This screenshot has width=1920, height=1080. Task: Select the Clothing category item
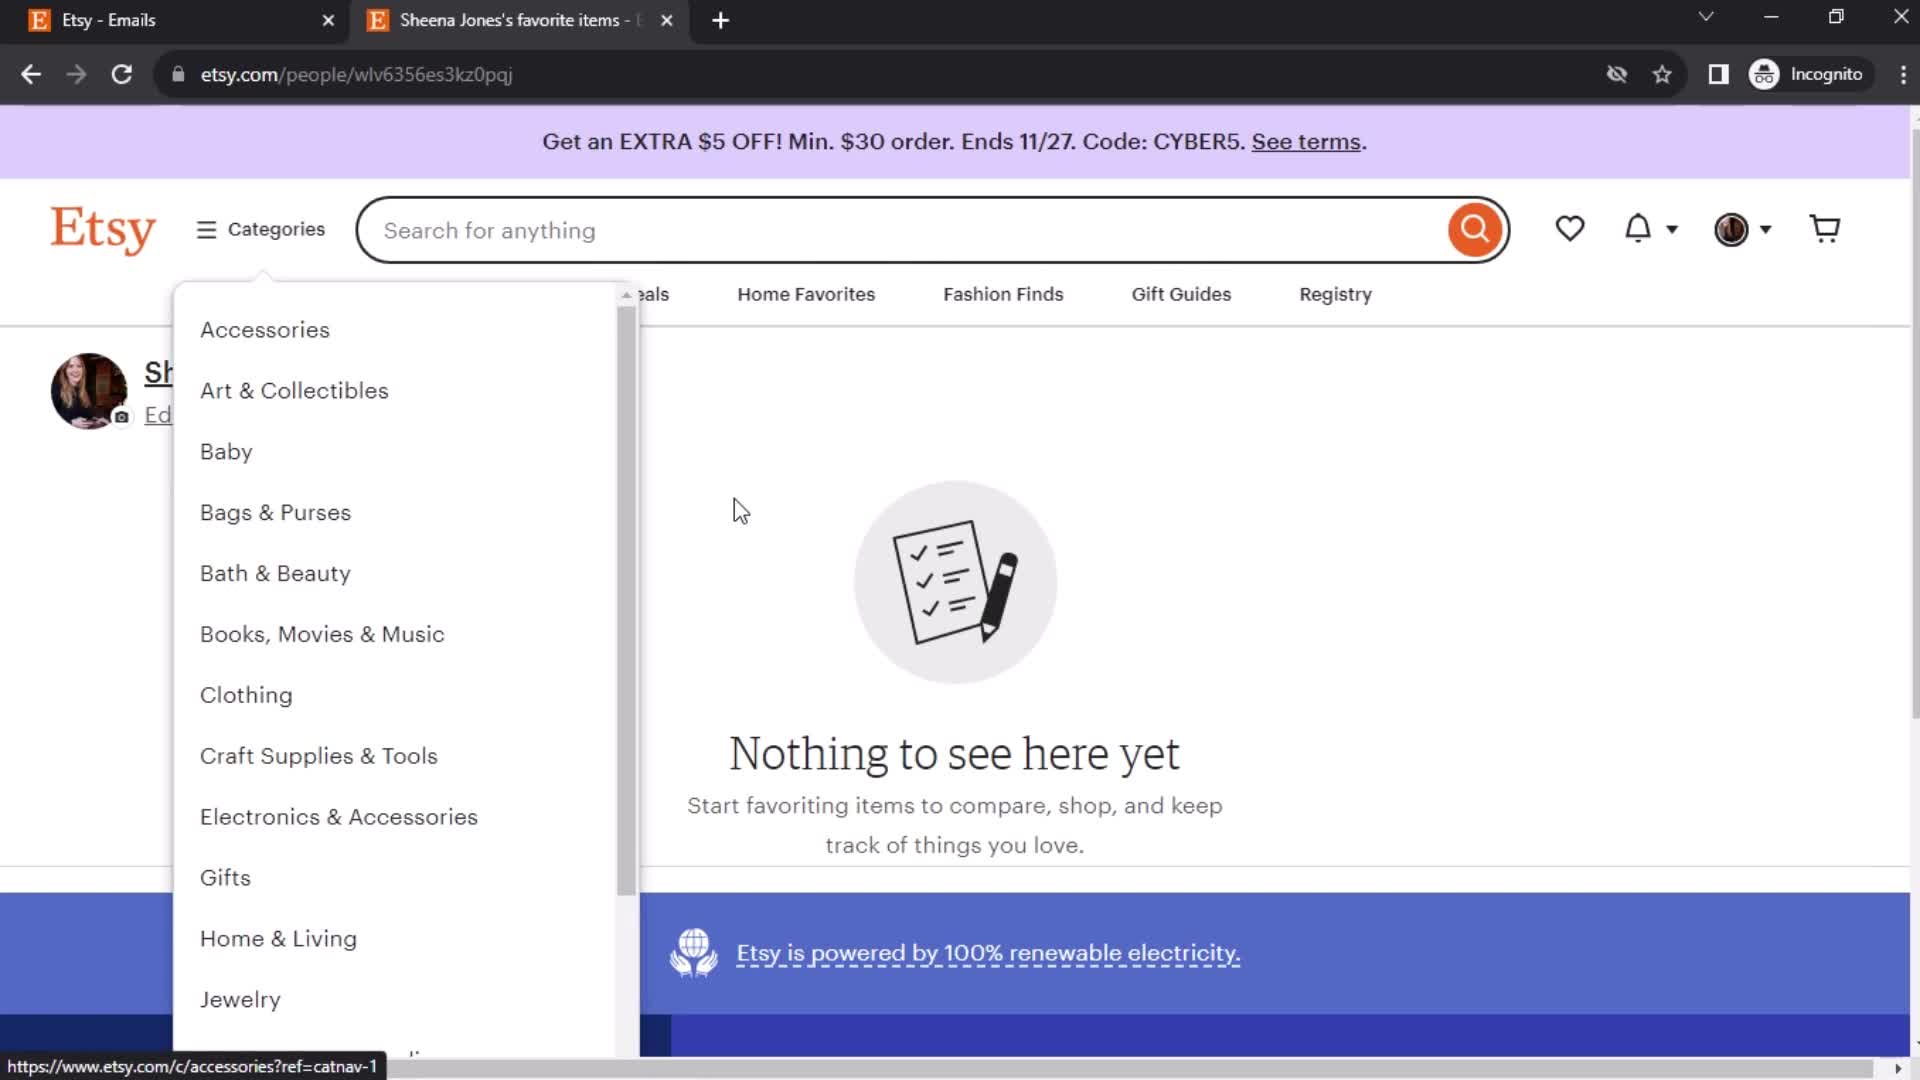247,695
